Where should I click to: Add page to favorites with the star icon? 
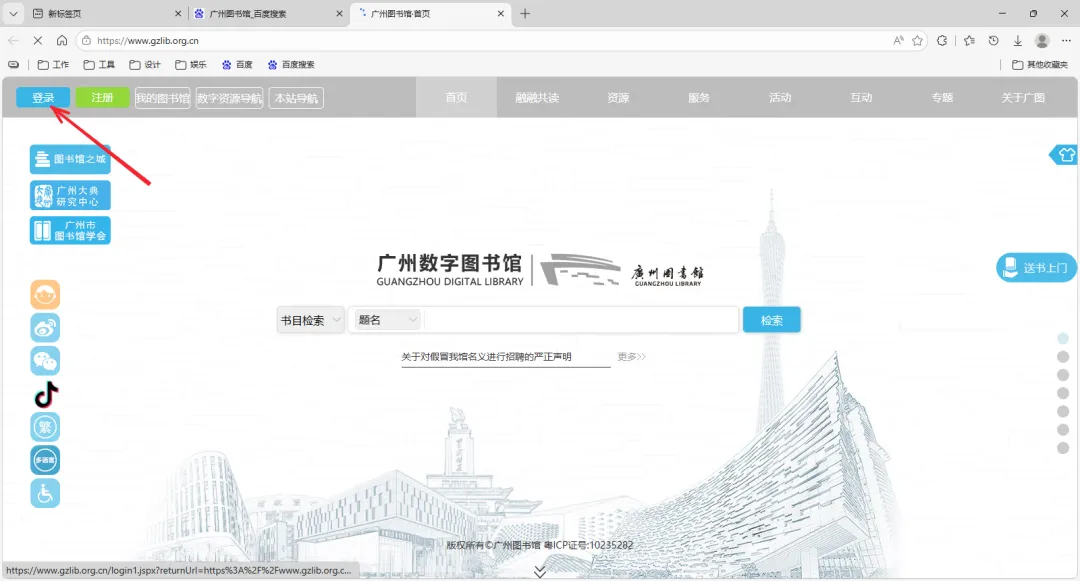917,41
